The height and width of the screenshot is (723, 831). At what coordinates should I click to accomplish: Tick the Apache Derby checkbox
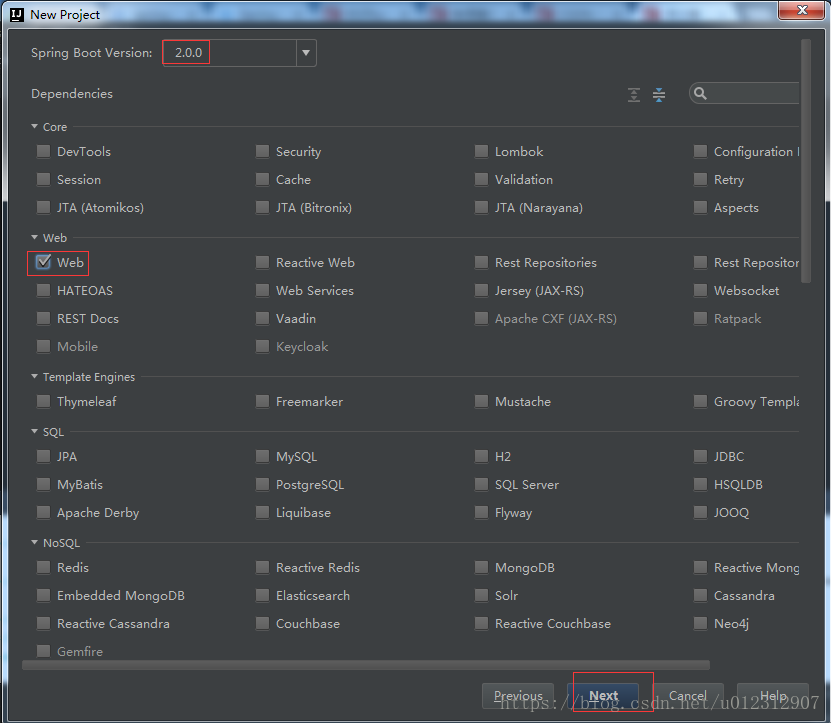43,513
